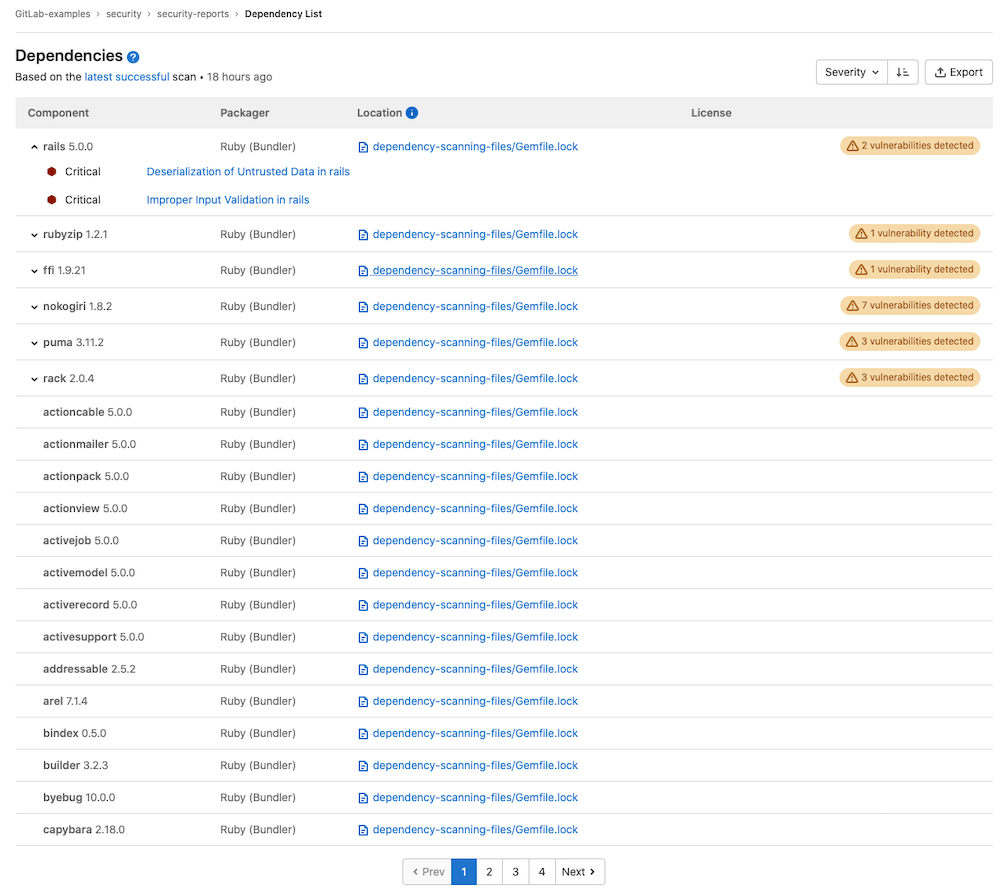Image resolution: width=1000 pixels, height=889 pixels.
Task: Click the help icon beside the Dependencies heading
Action: 133,56
